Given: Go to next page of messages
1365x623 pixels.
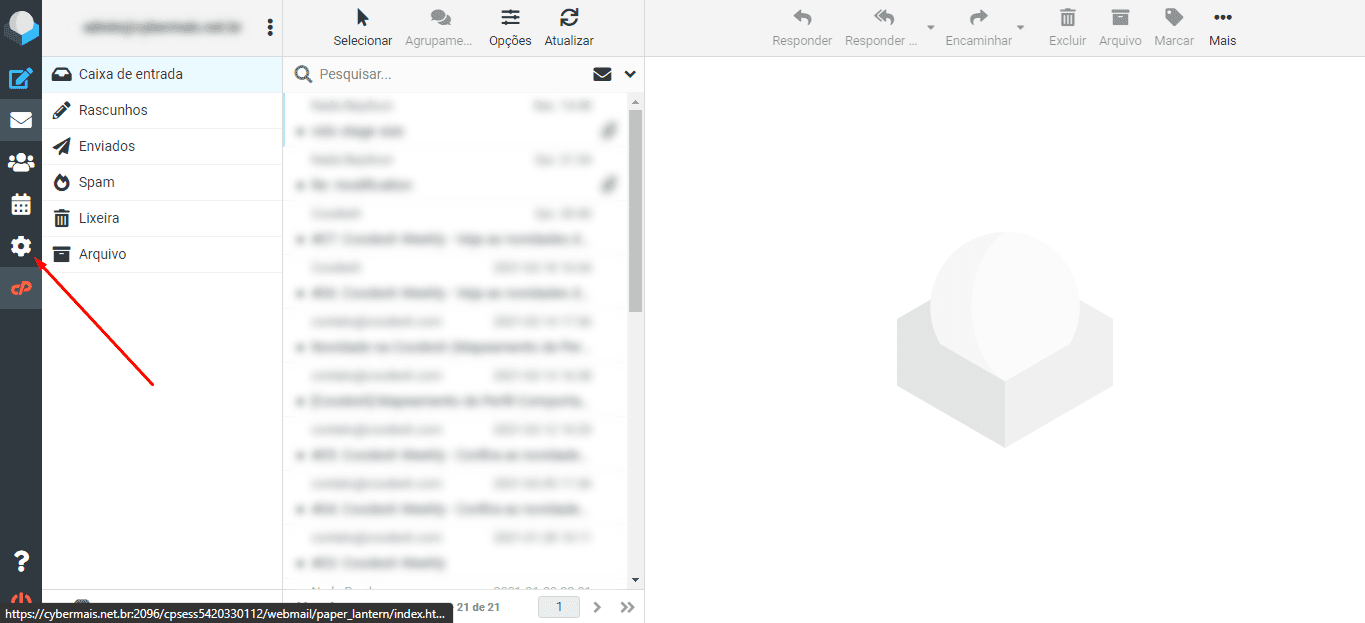Looking at the screenshot, I should (597, 606).
